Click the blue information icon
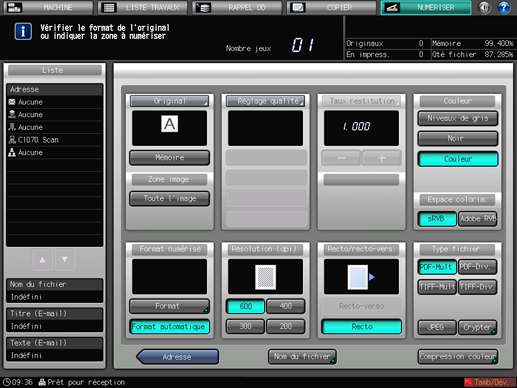This screenshot has height=388, width=517. (x=23, y=32)
